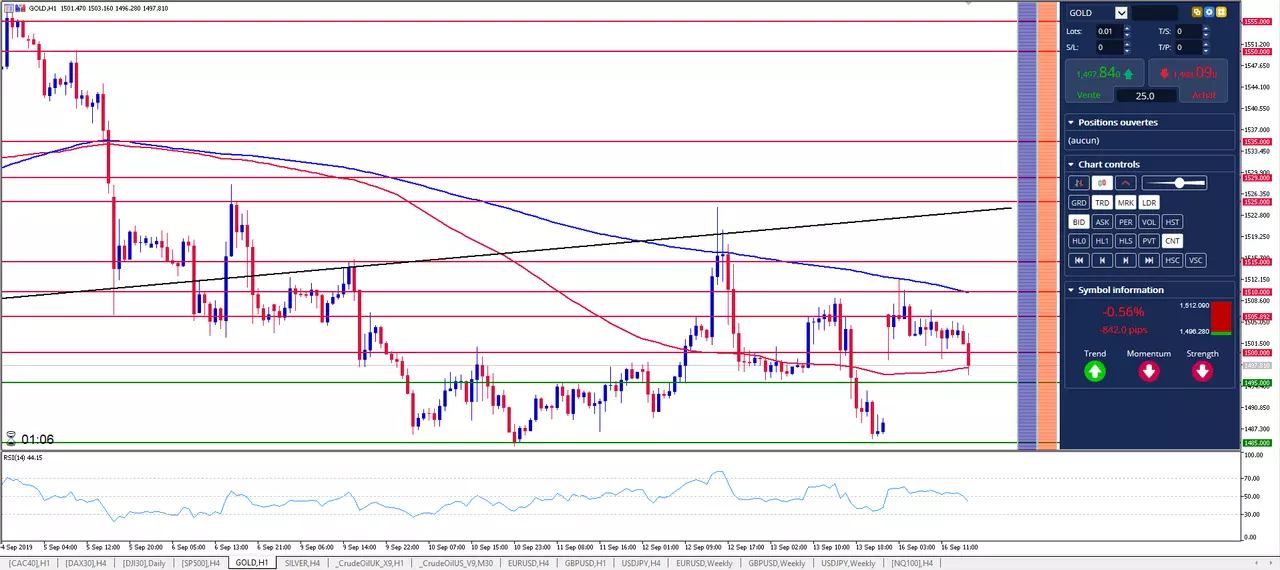Click the T/P input field
The image size is (1280, 570).
[1188, 47]
